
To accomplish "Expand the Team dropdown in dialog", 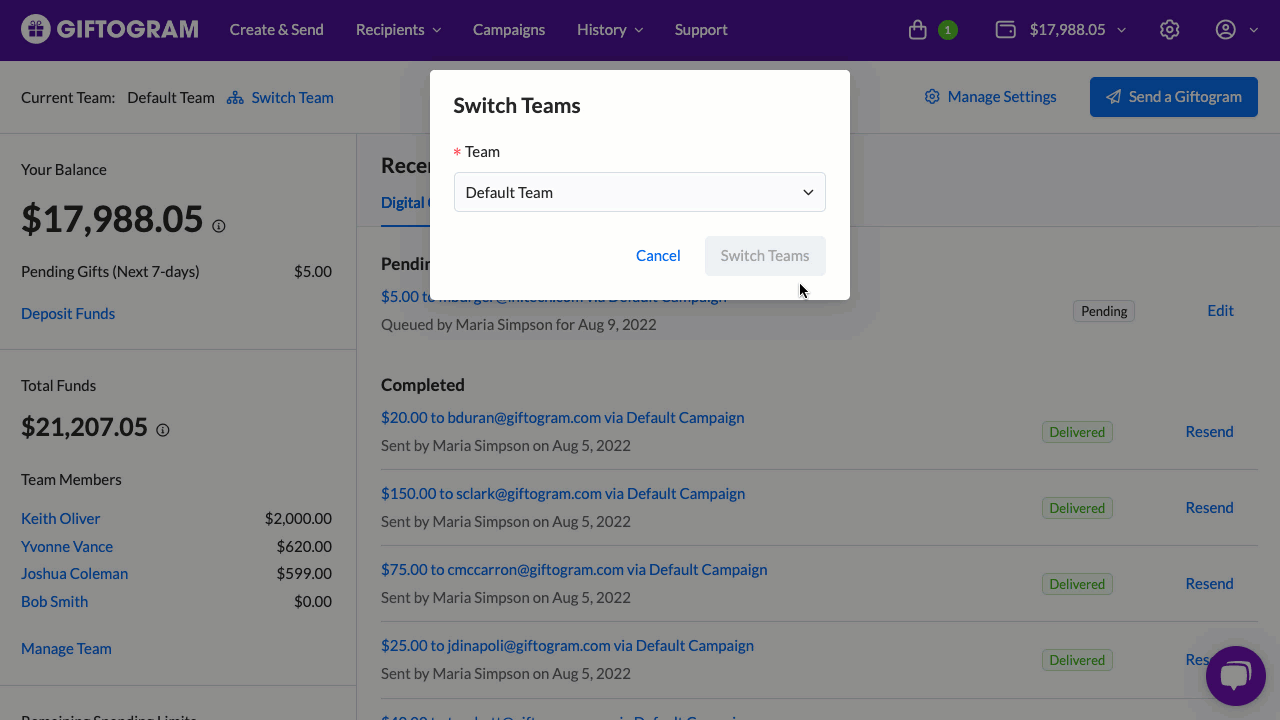I will 640,192.
